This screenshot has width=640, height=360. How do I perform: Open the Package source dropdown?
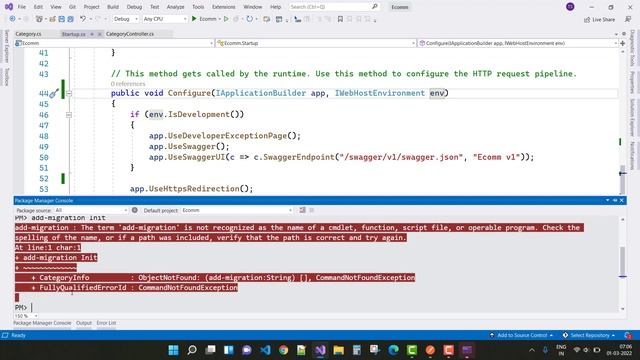(x=91, y=210)
